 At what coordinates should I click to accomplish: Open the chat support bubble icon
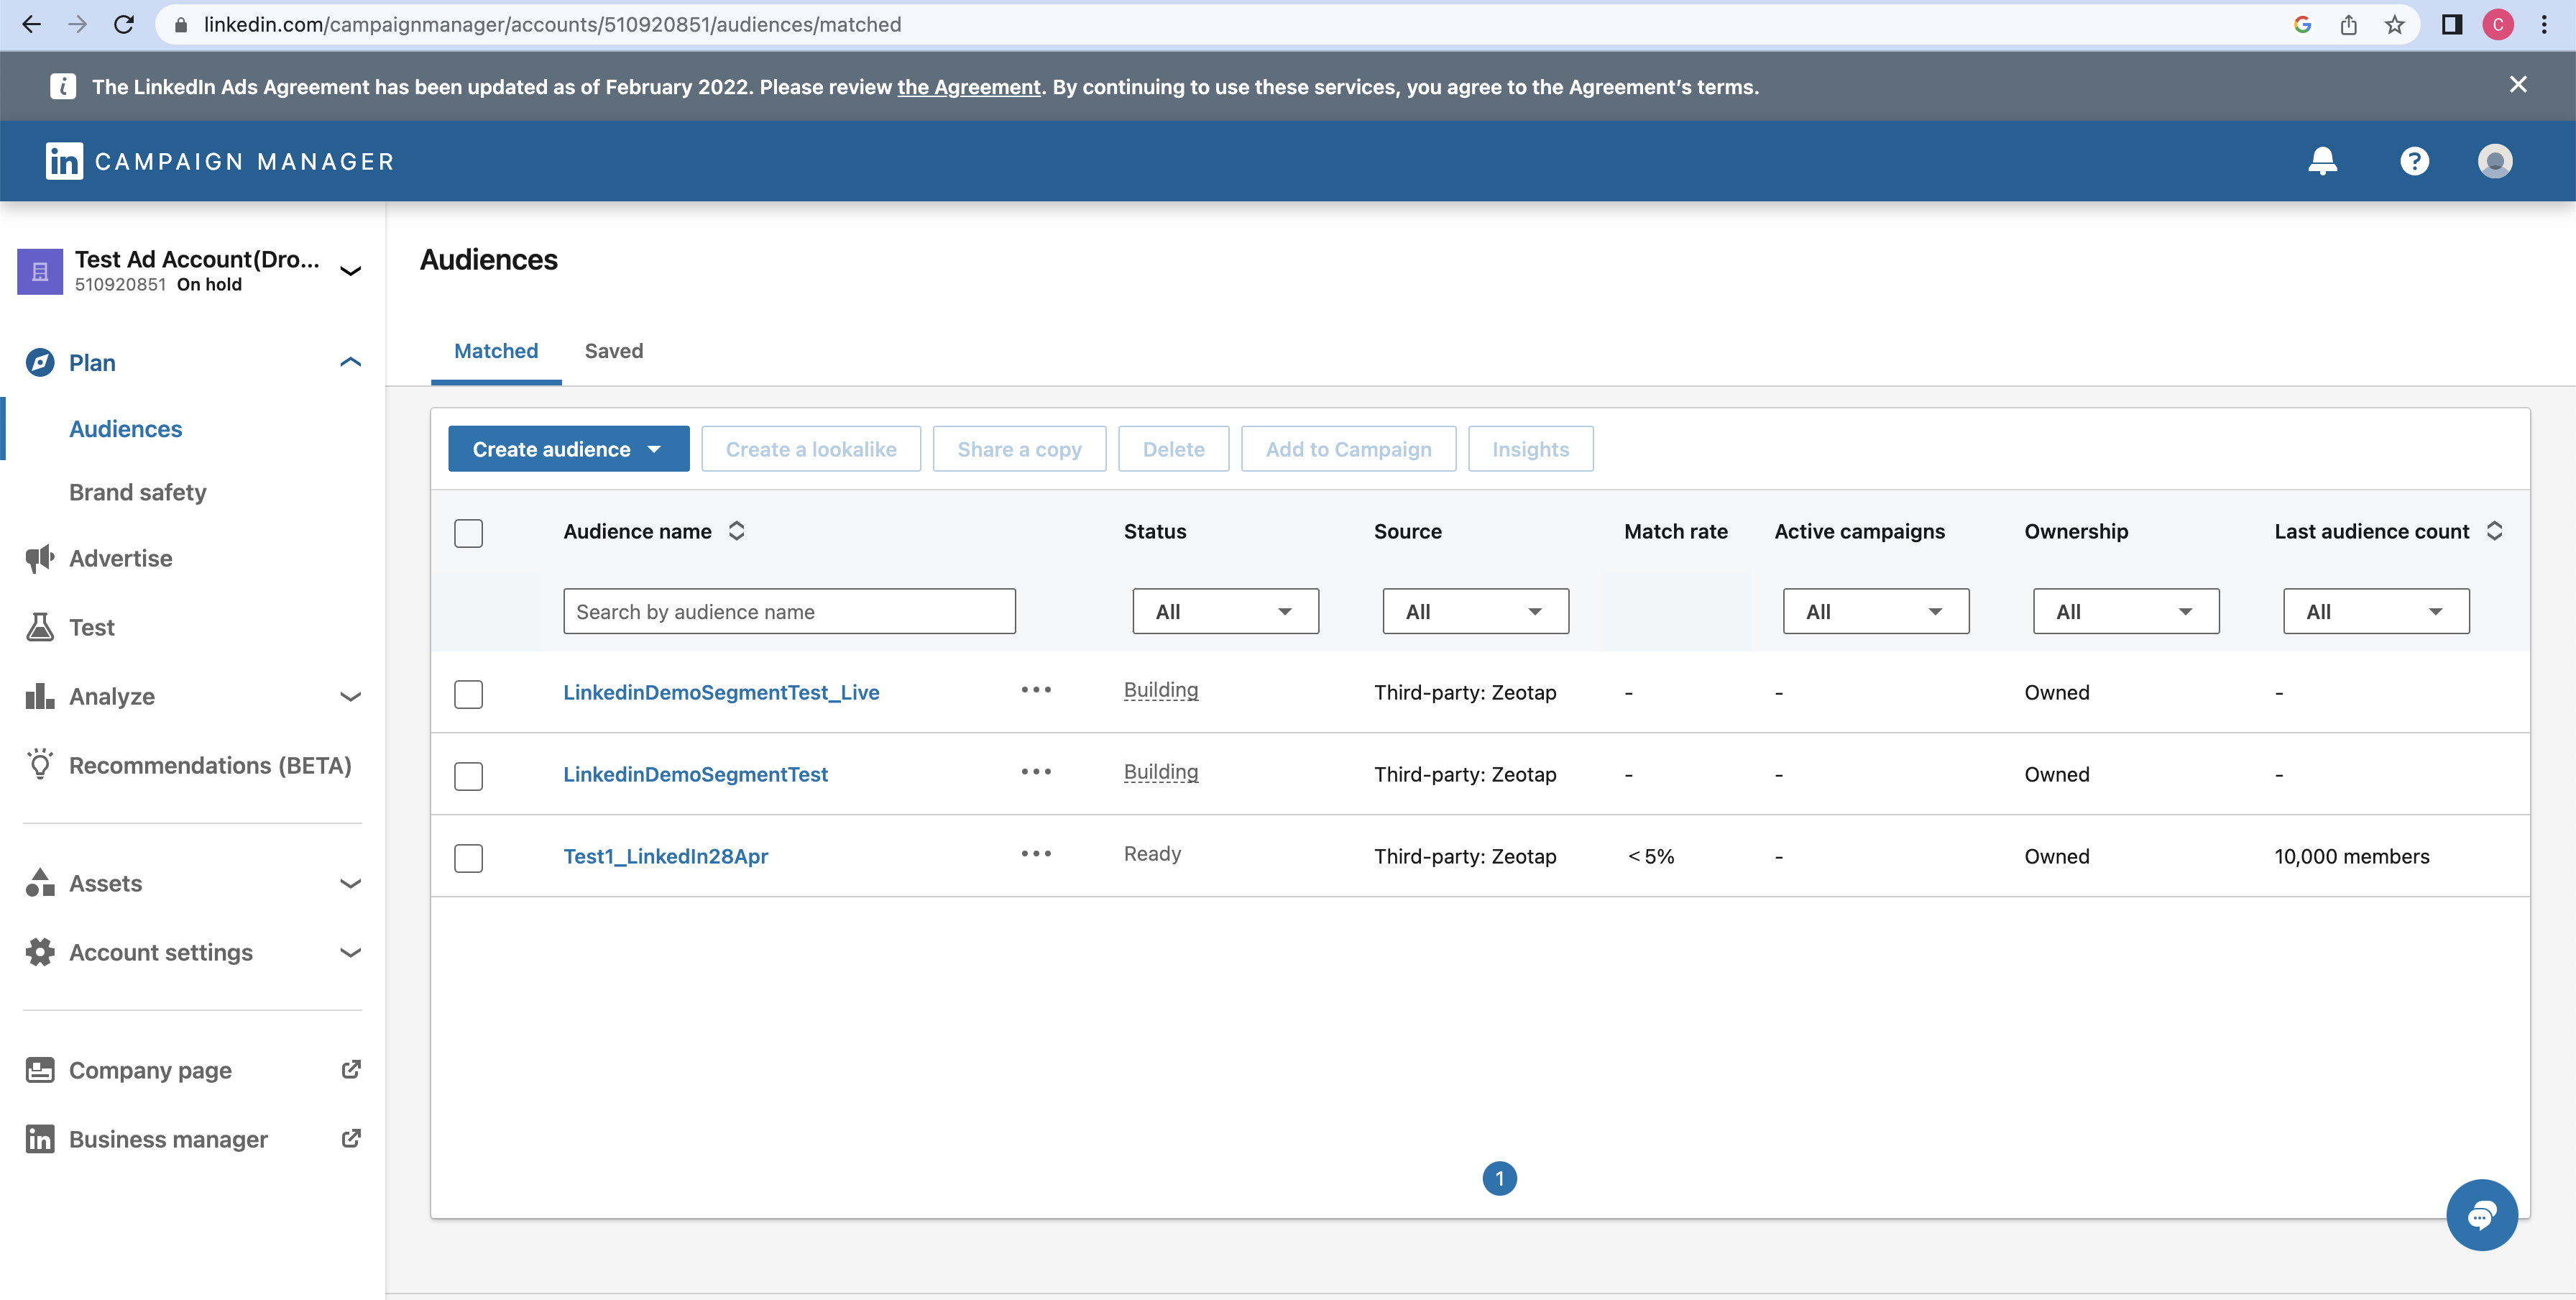tap(2481, 1214)
